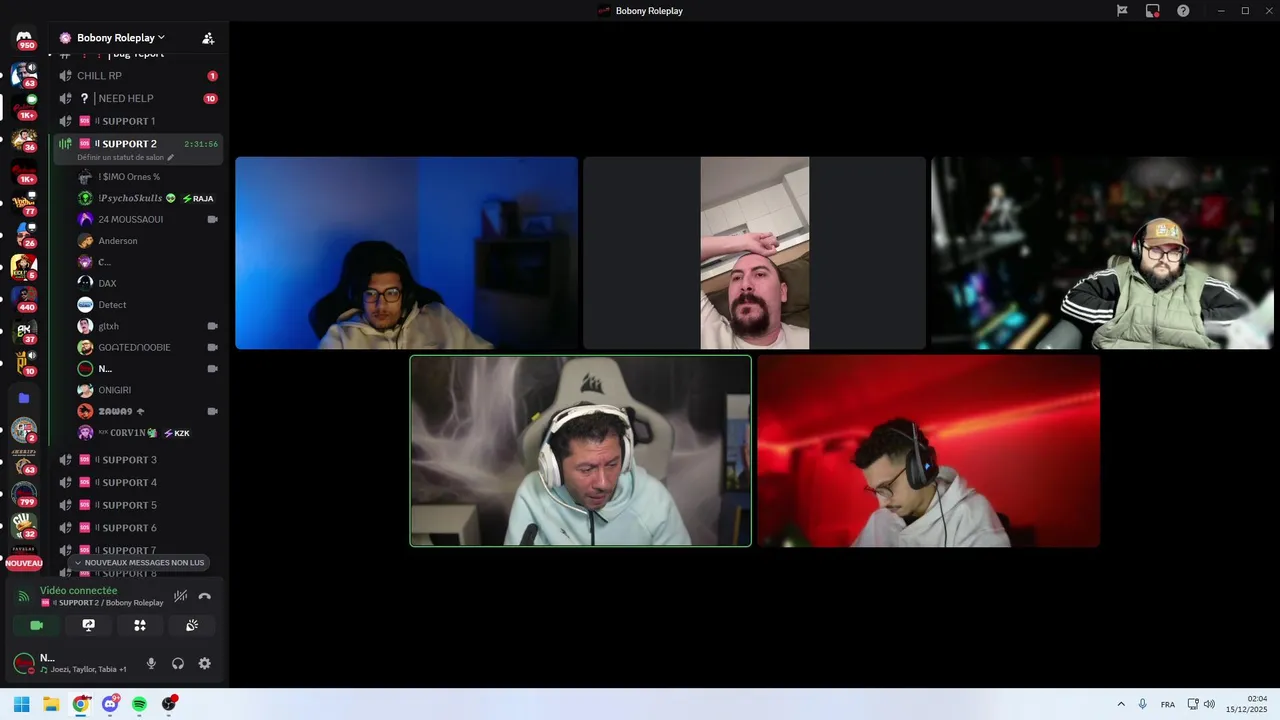Join the SUPPORT 3 voice channel
1280x720 pixels.
[138, 460]
